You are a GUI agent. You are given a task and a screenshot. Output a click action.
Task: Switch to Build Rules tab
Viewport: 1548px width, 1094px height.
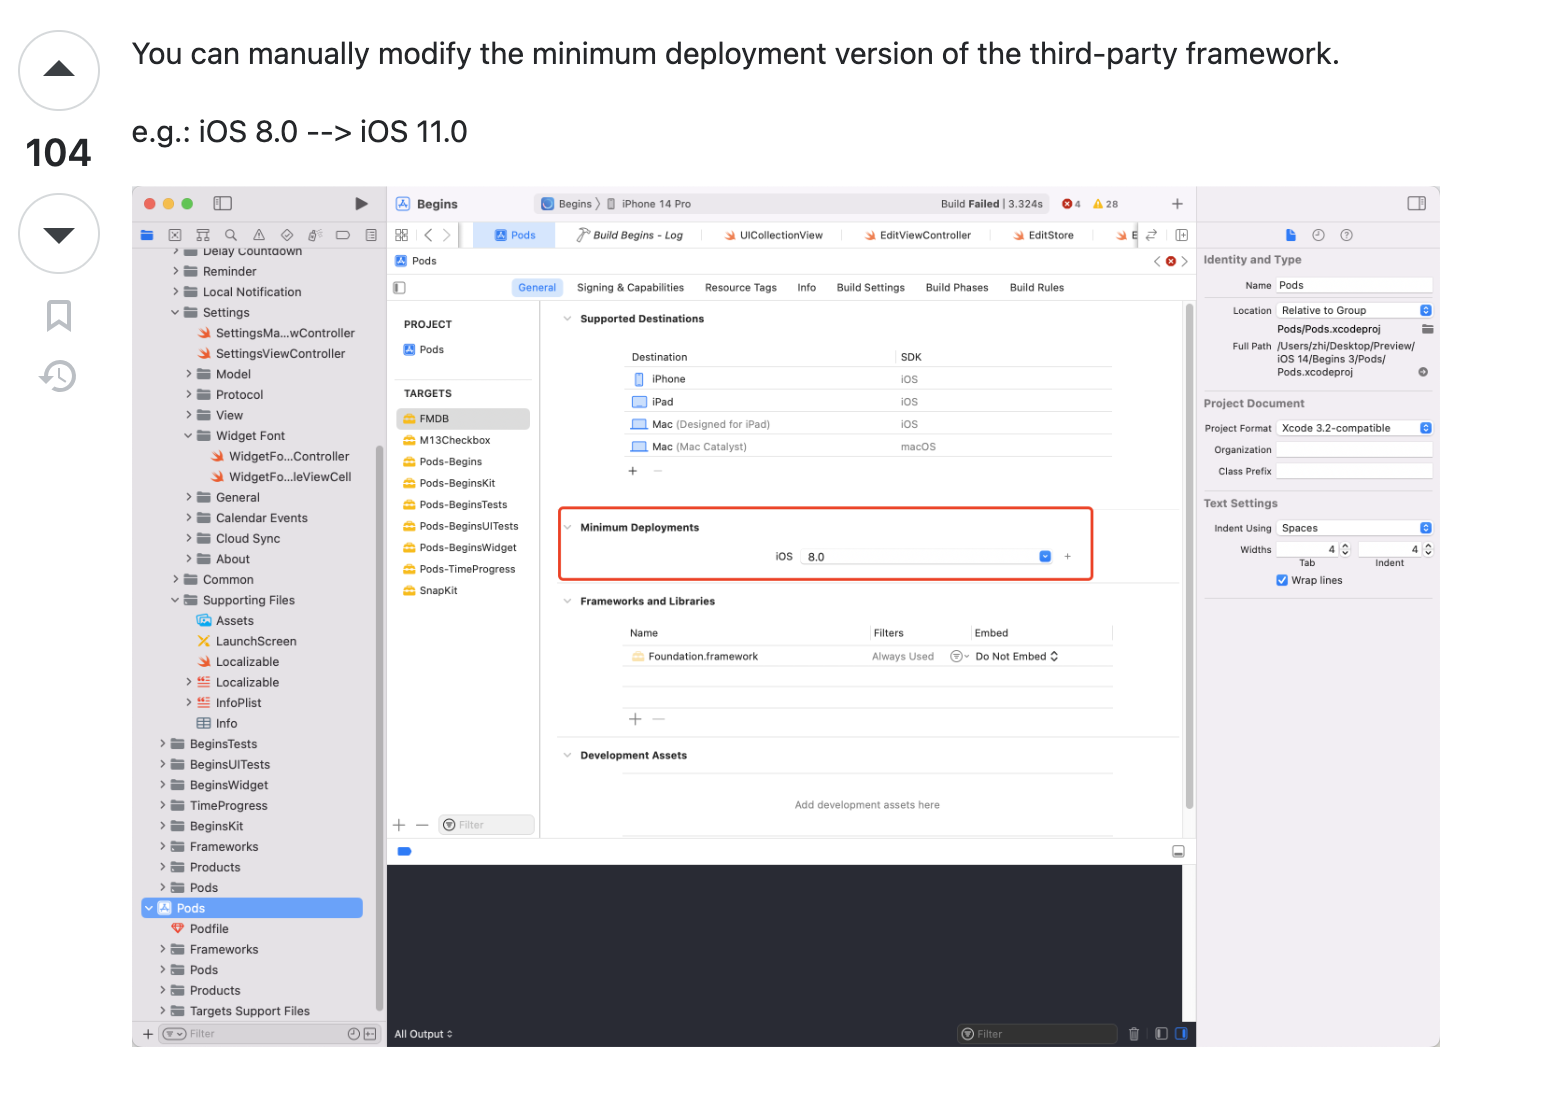(1037, 288)
